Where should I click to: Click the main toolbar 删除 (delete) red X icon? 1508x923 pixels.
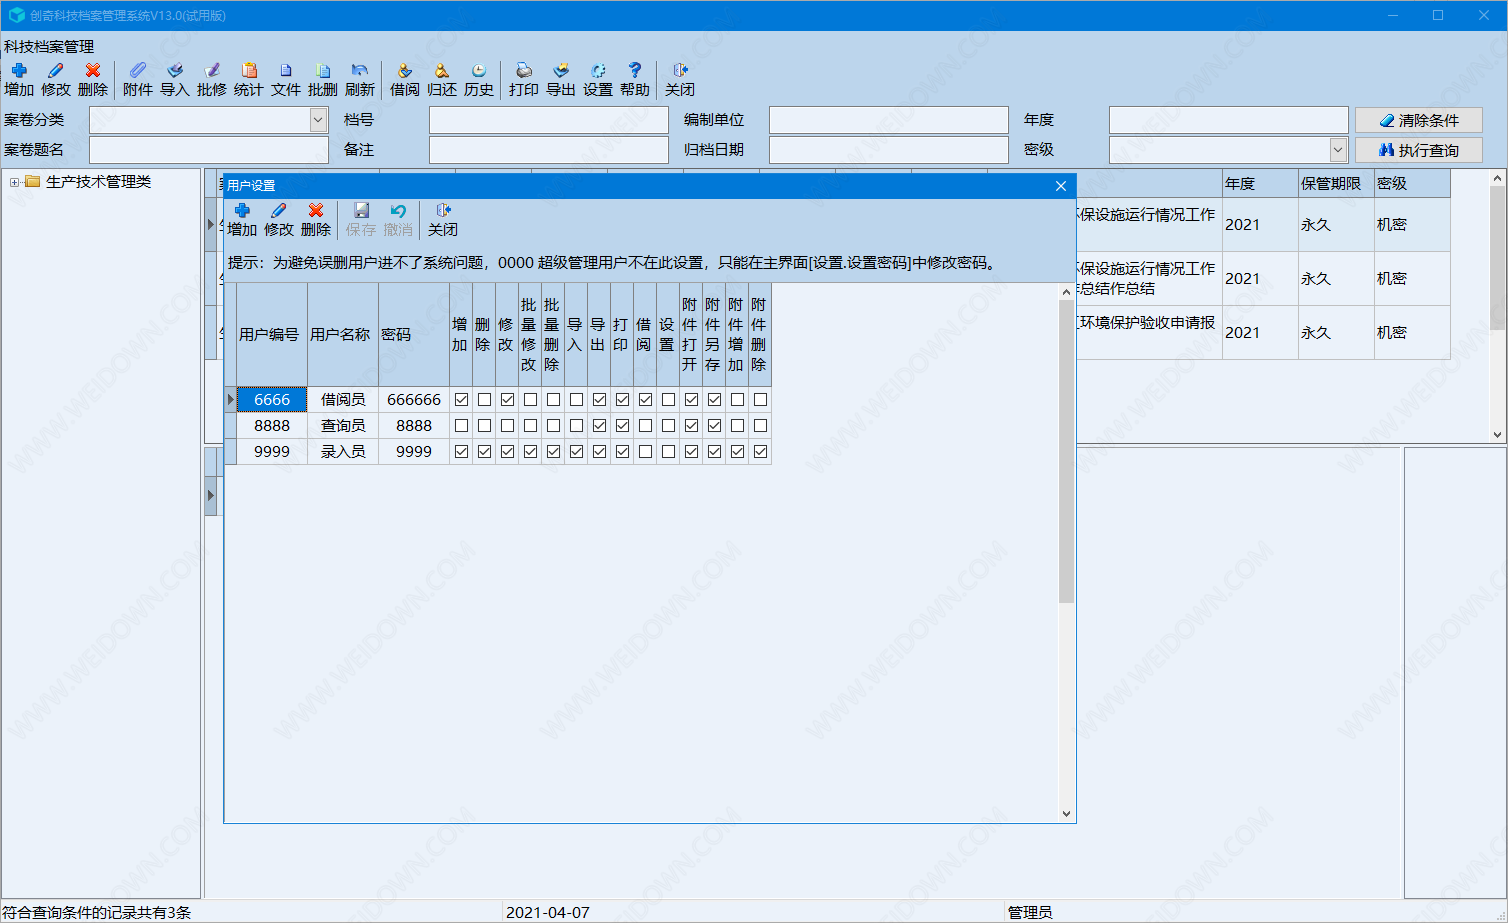coord(93,79)
